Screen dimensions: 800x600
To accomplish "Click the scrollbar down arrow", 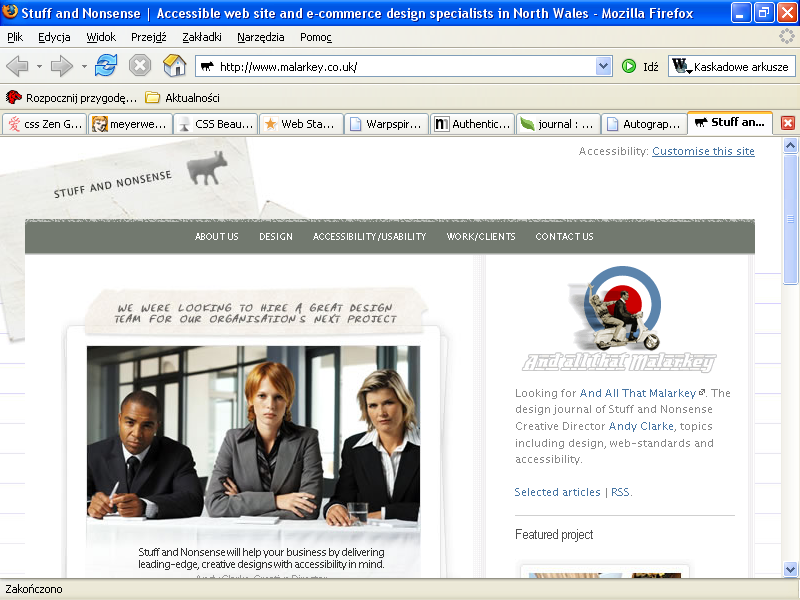I will (790, 568).
